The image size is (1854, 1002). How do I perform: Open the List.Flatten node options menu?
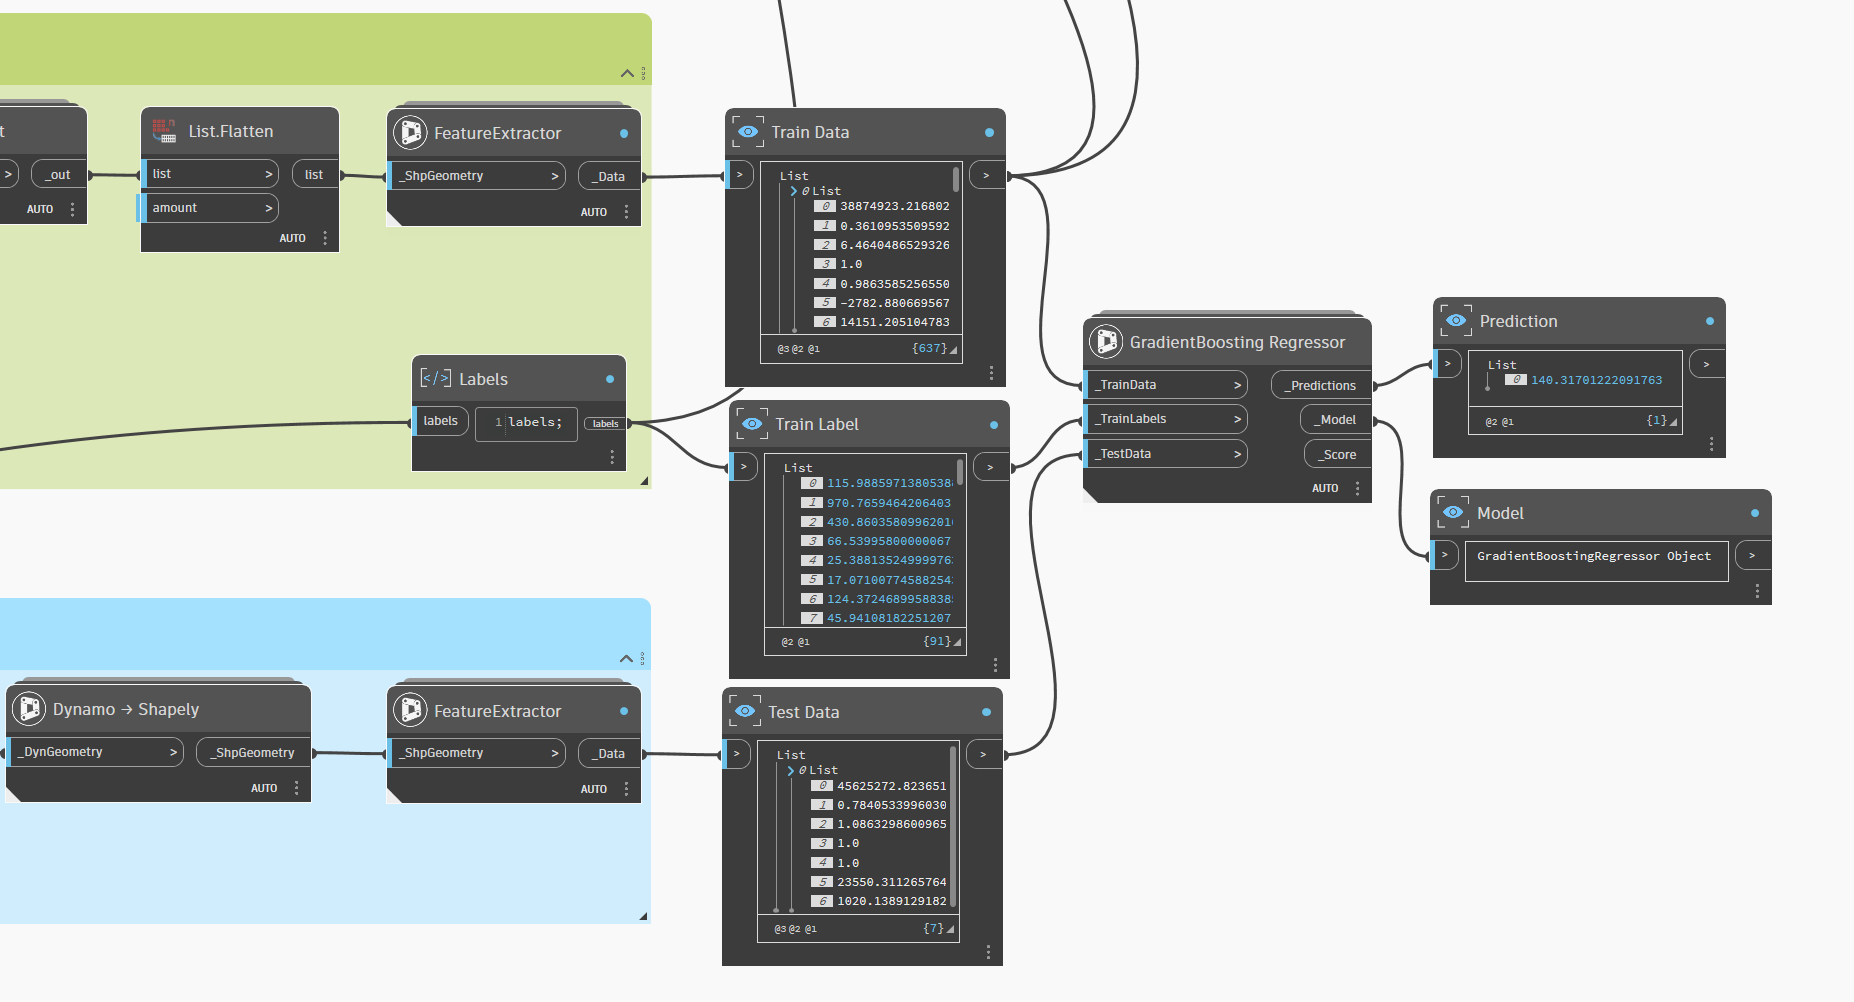point(325,238)
